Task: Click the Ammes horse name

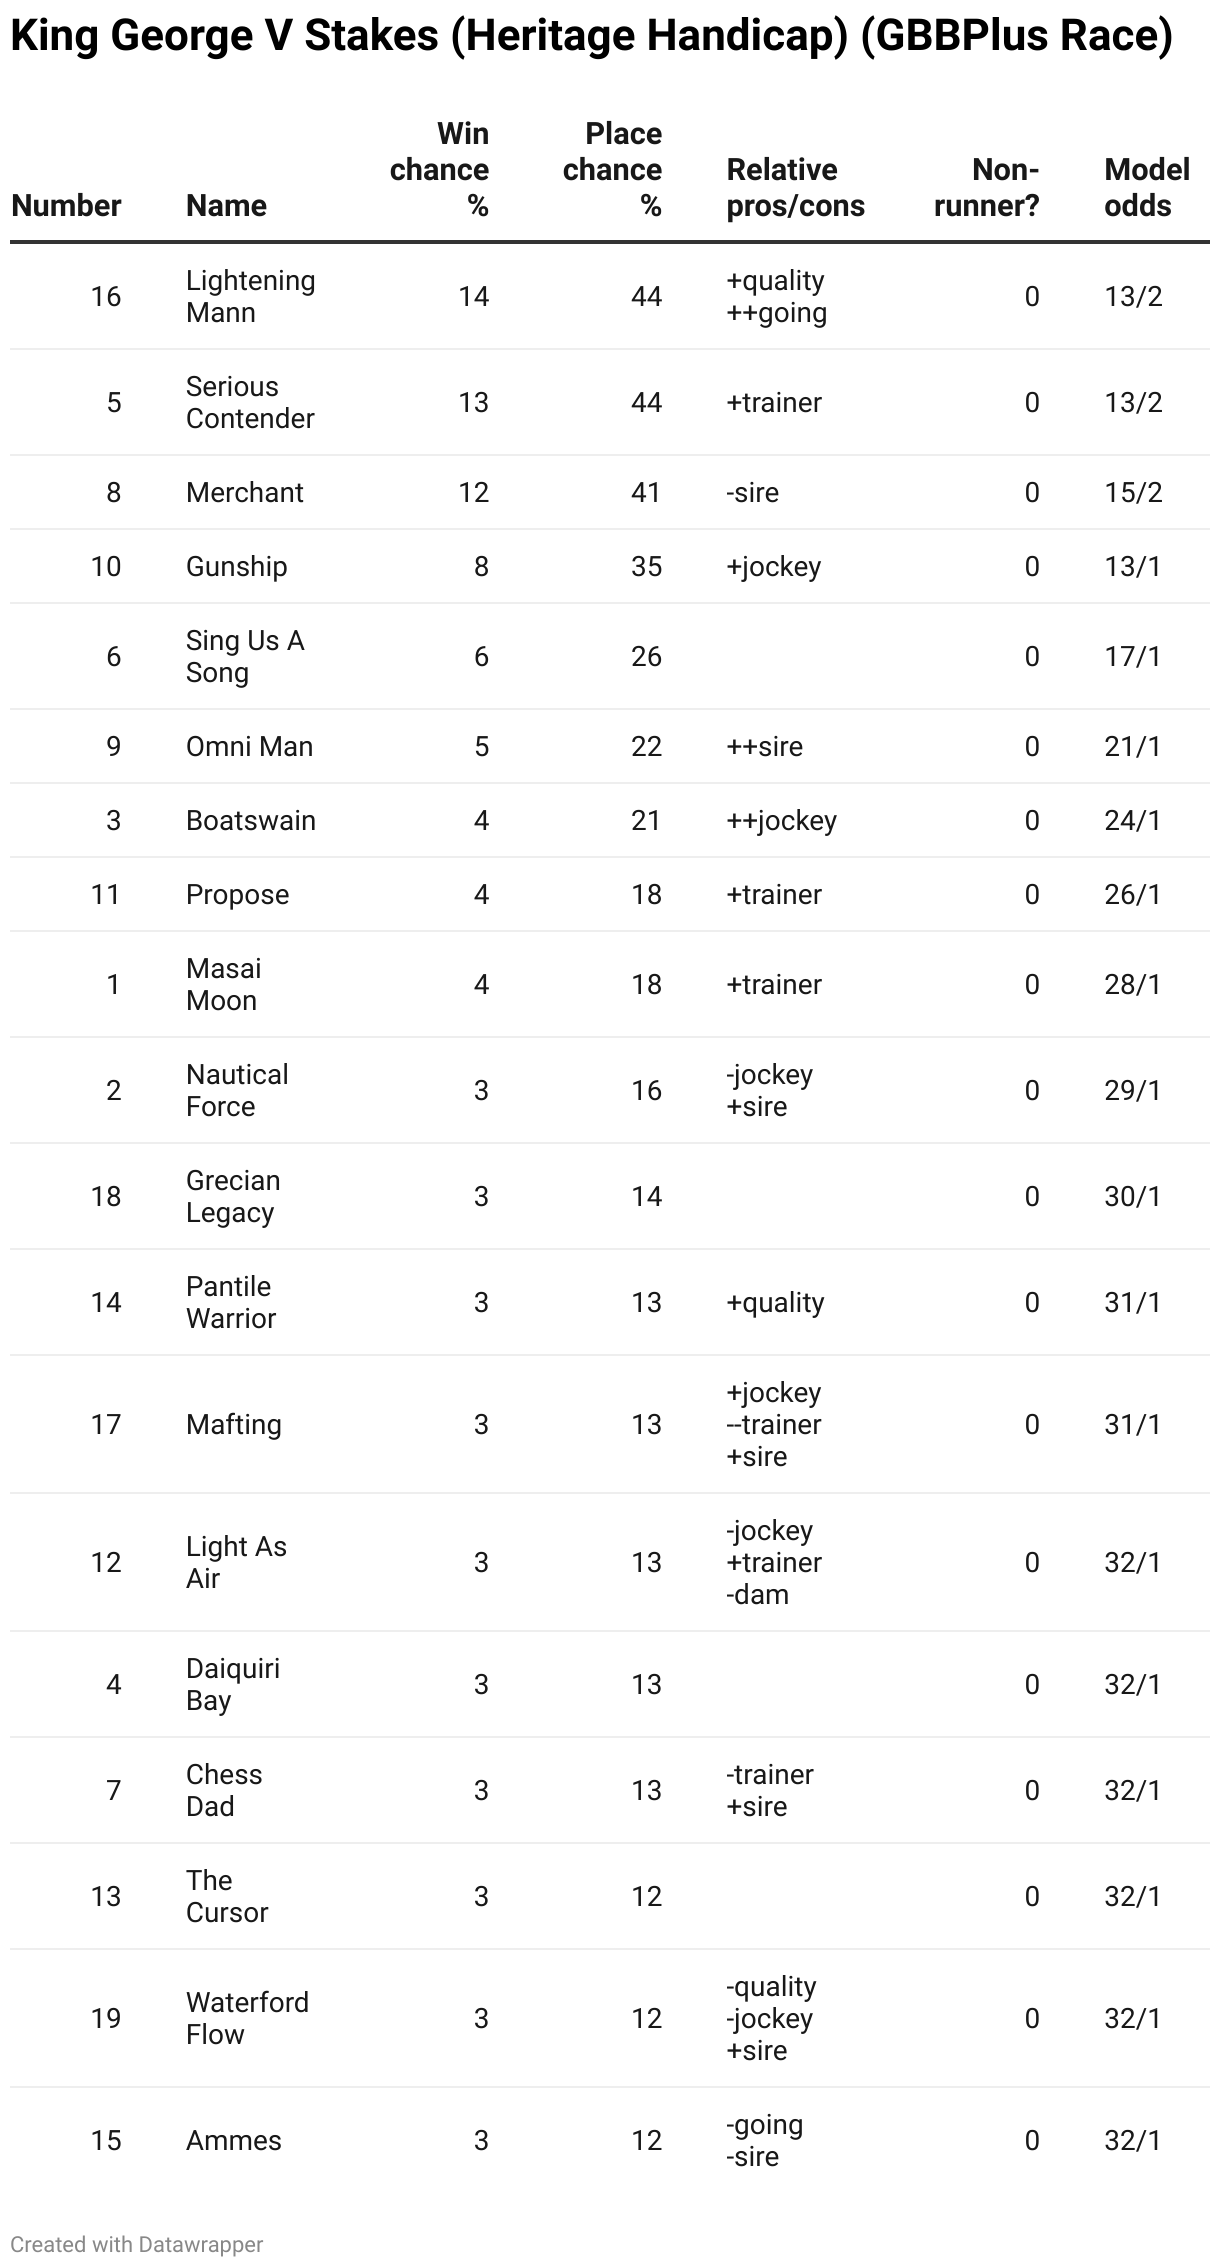Action: [234, 2140]
